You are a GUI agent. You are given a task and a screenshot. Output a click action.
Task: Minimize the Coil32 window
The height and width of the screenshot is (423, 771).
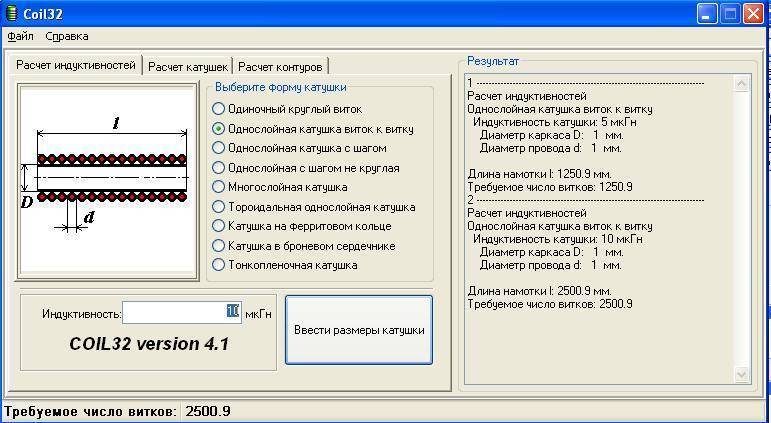(707, 14)
